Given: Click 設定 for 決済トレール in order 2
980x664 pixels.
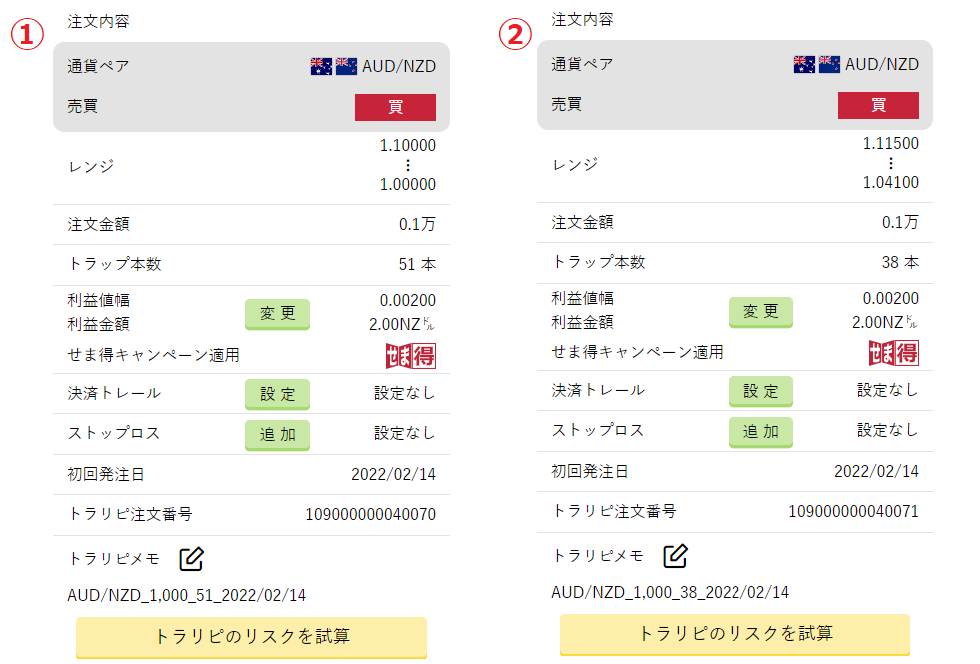Looking at the screenshot, I should click(761, 391).
